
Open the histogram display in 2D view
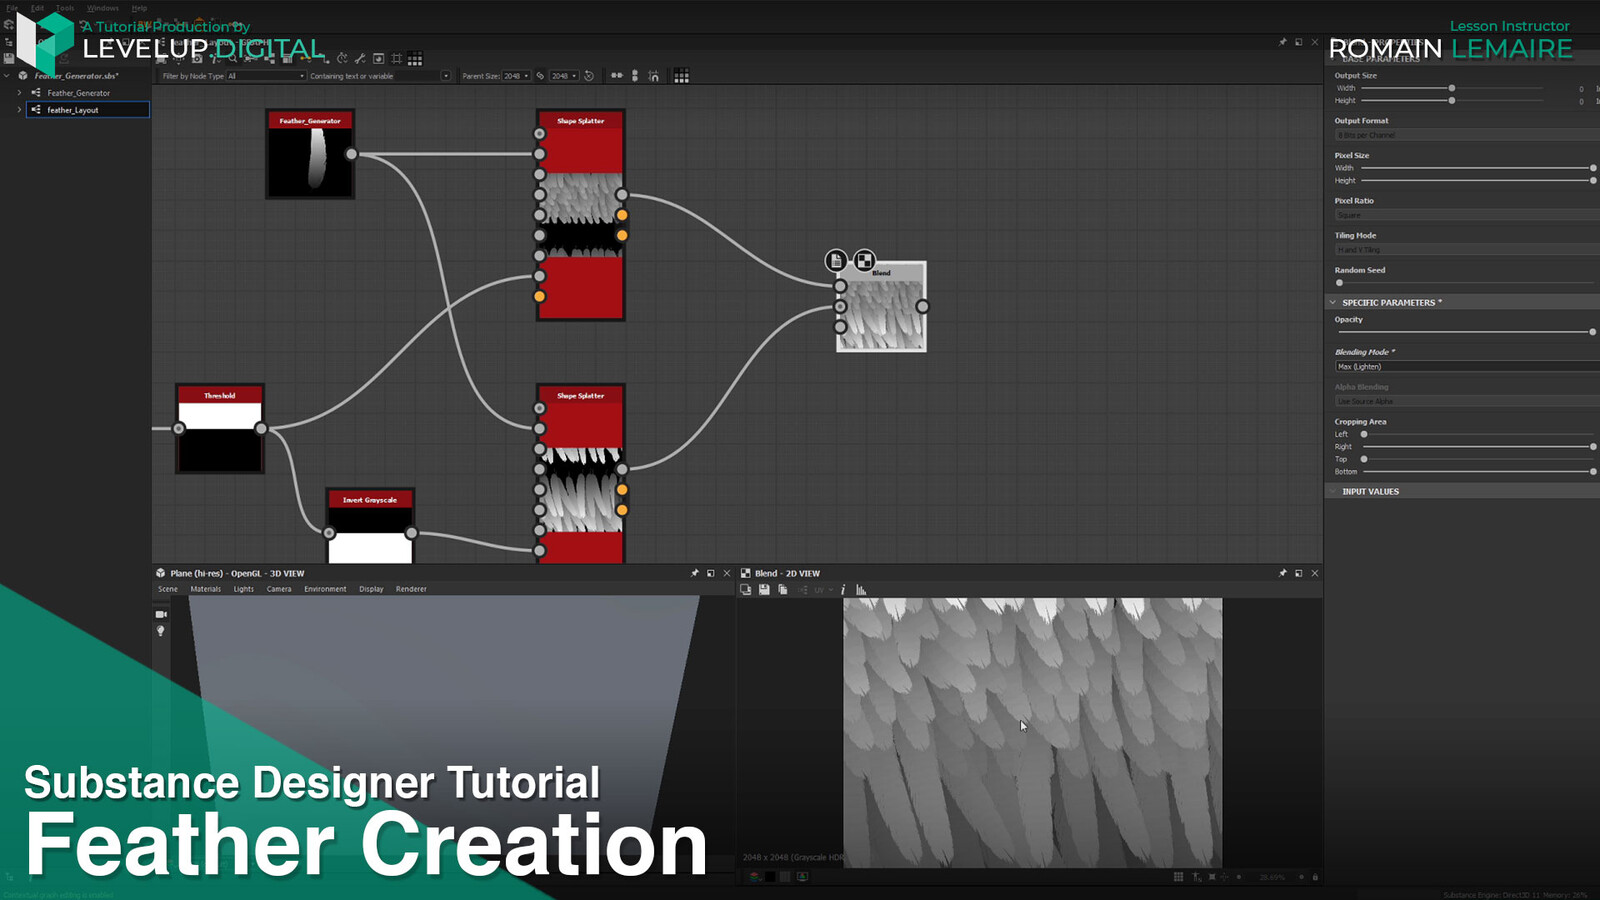(x=861, y=590)
